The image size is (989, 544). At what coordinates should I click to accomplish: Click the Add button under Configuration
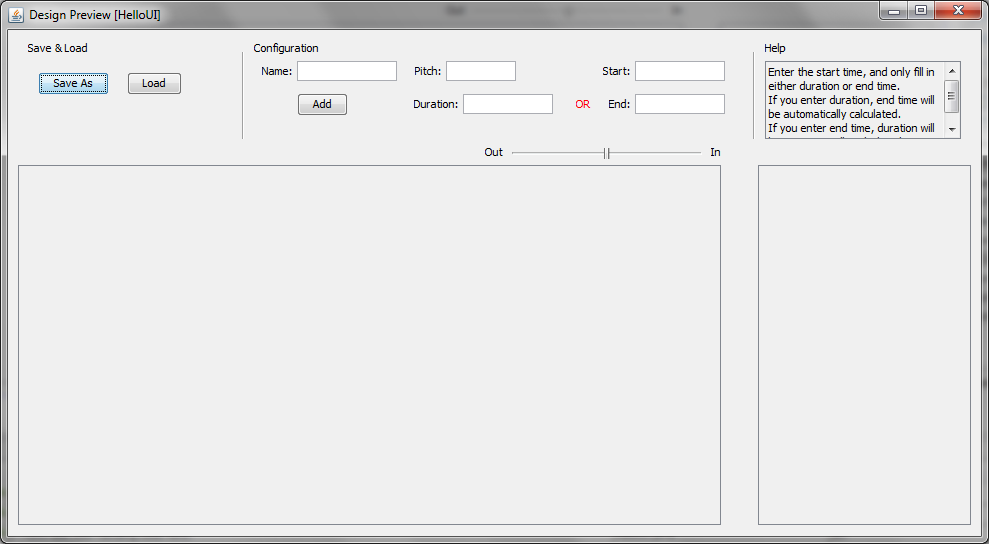[322, 105]
